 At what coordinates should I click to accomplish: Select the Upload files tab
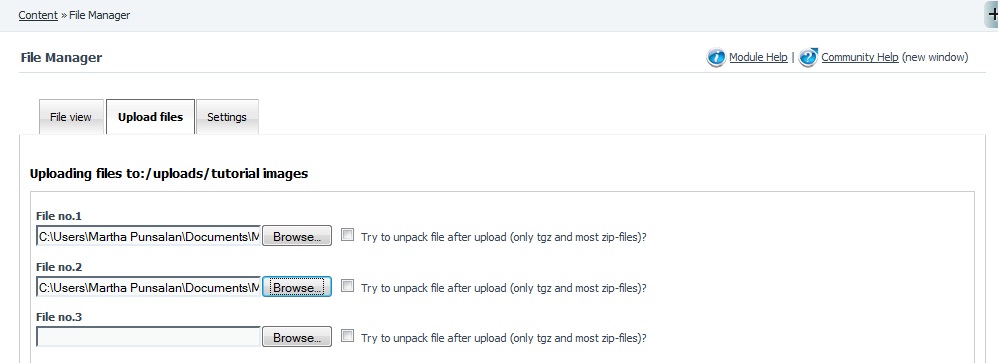[150, 117]
